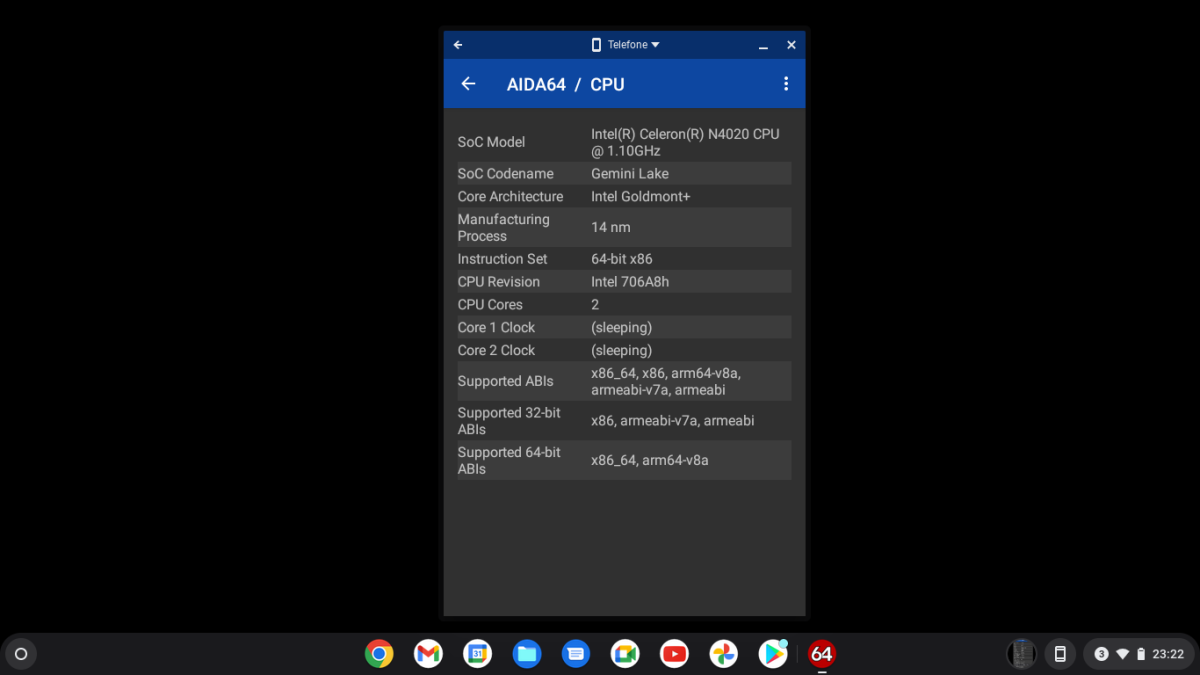Click the Wi-Fi status icon
This screenshot has width=1200, height=675.
[1122, 654]
